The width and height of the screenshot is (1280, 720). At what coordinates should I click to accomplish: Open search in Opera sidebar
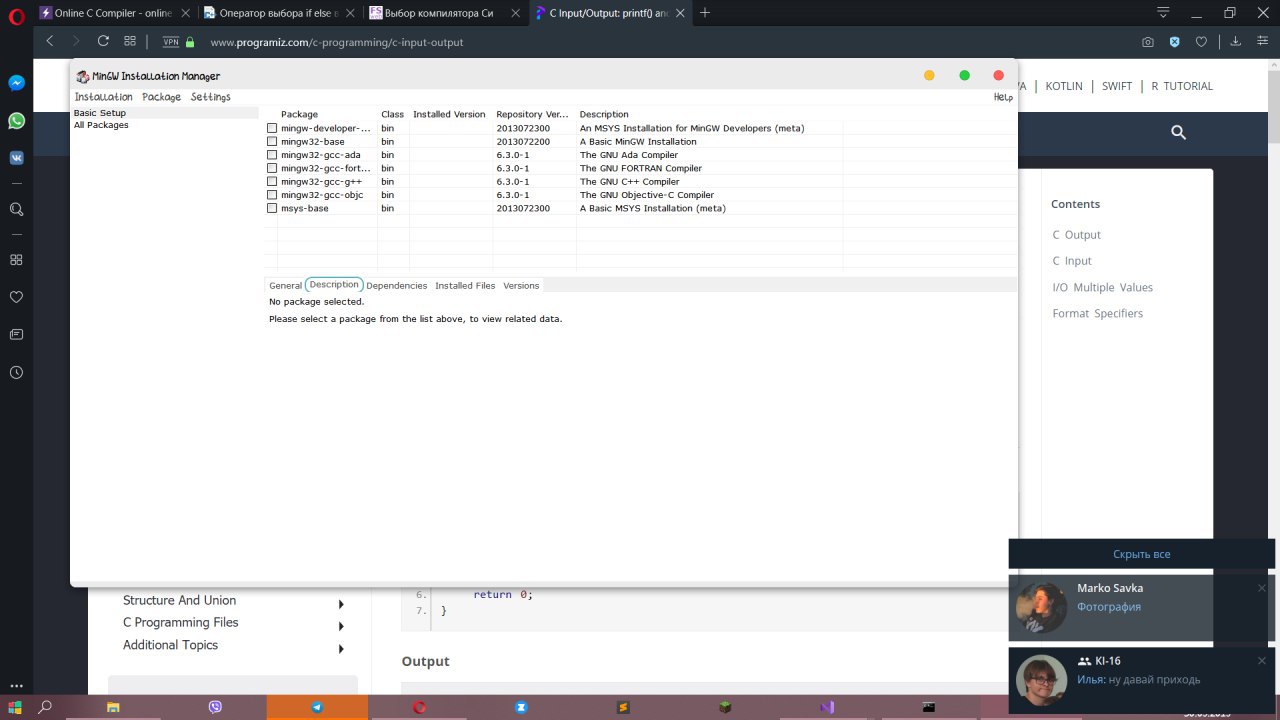click(16, 209)
